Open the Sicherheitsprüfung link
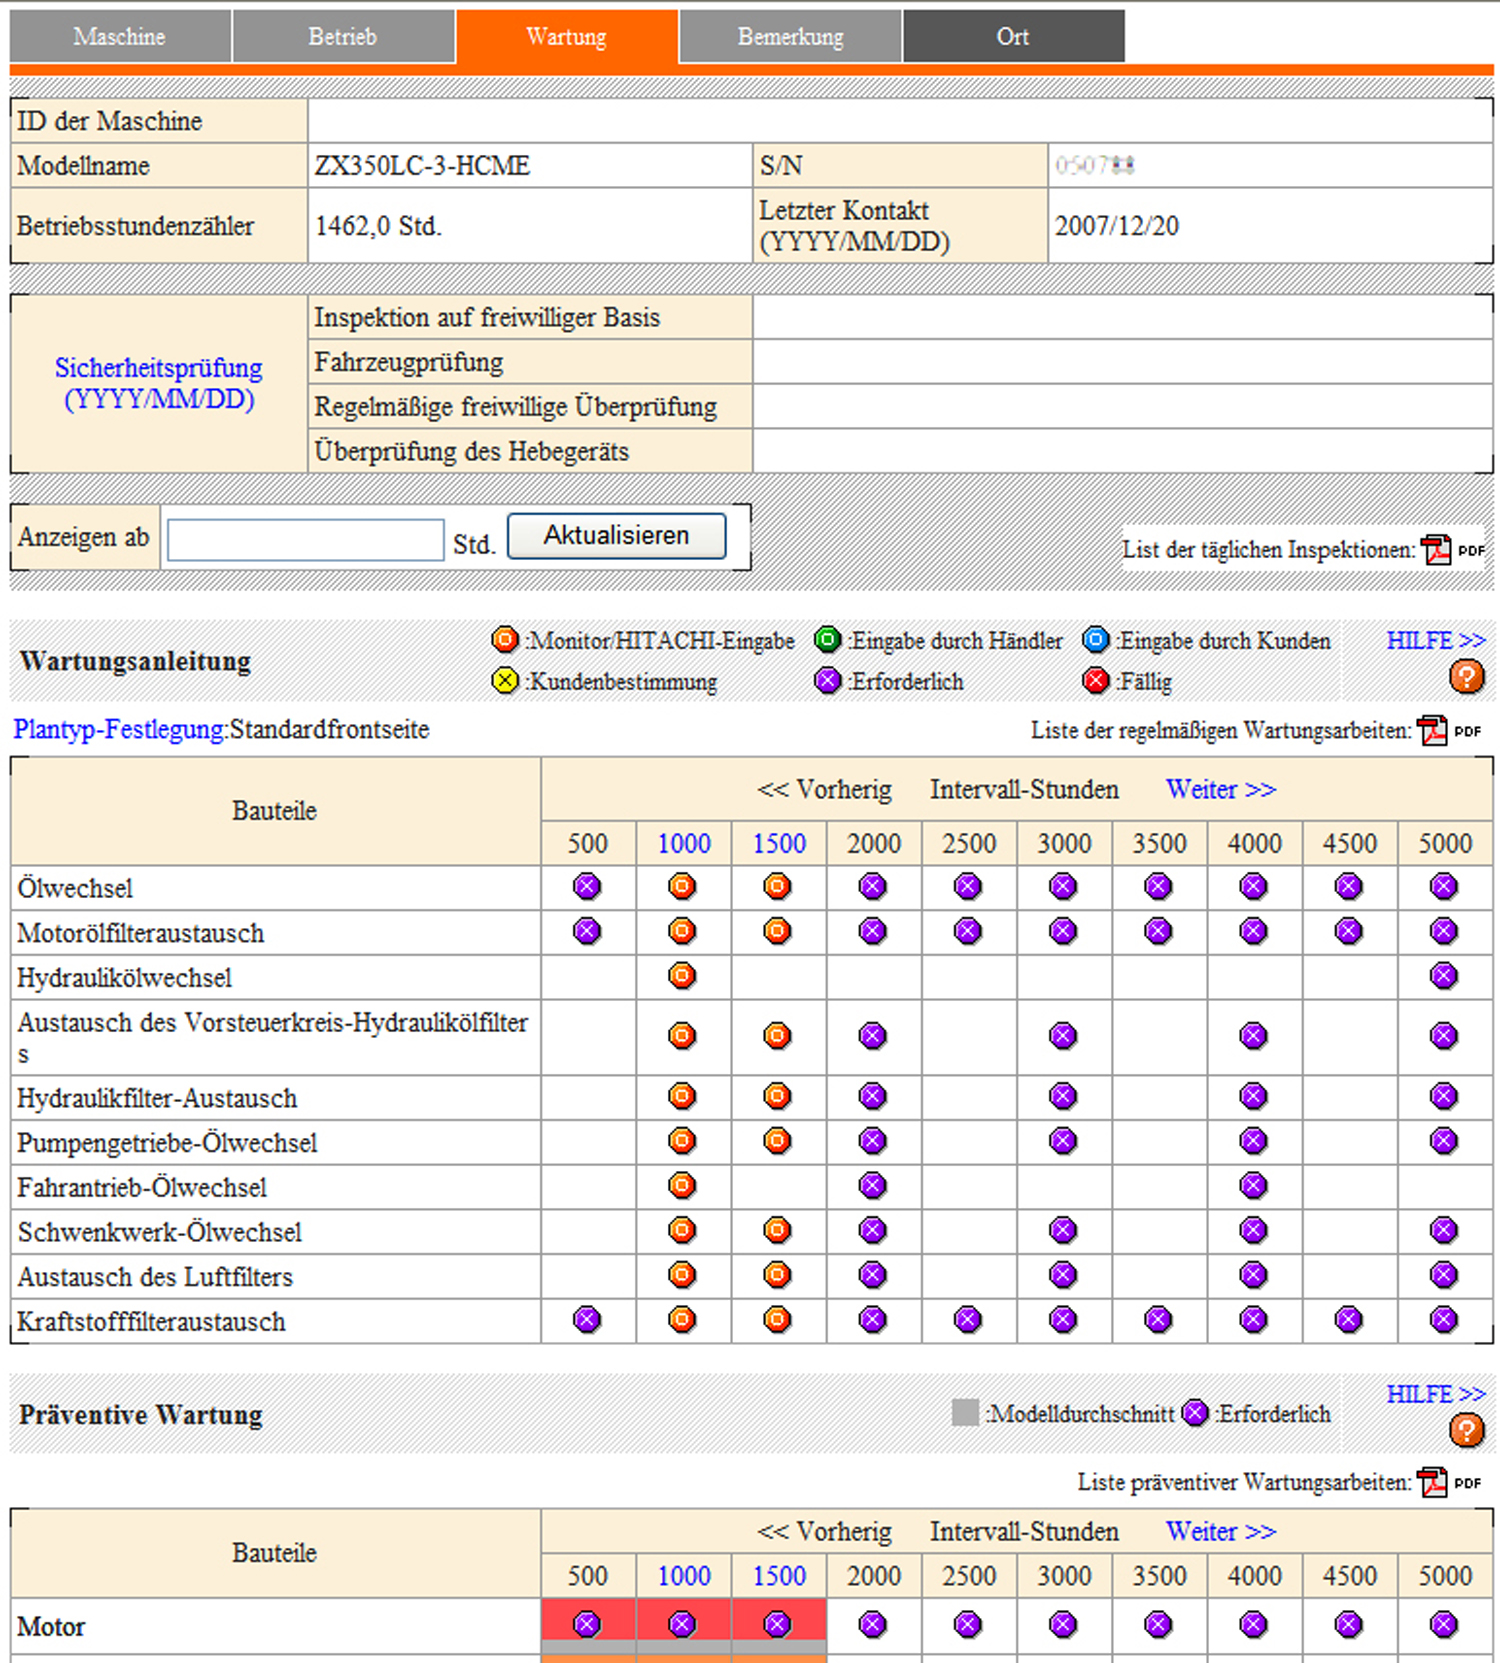The image size is (1500, 1663). (159, 383)
